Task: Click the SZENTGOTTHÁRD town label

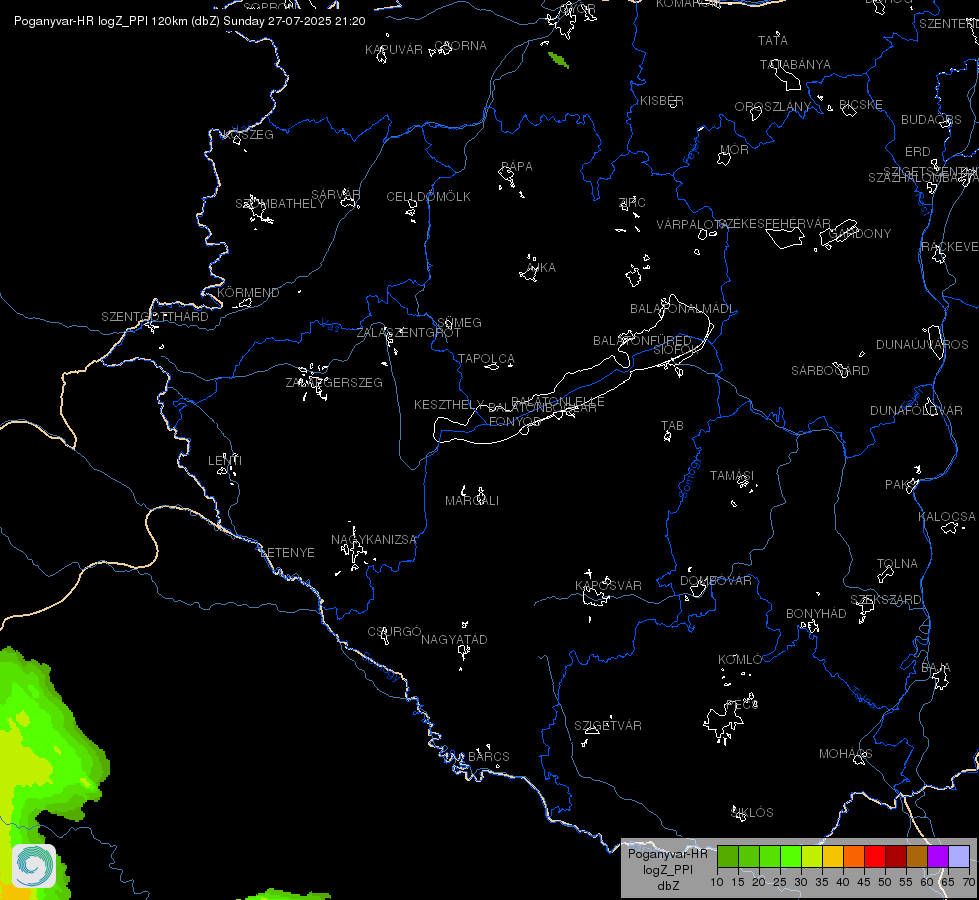Action: (155, 317)
